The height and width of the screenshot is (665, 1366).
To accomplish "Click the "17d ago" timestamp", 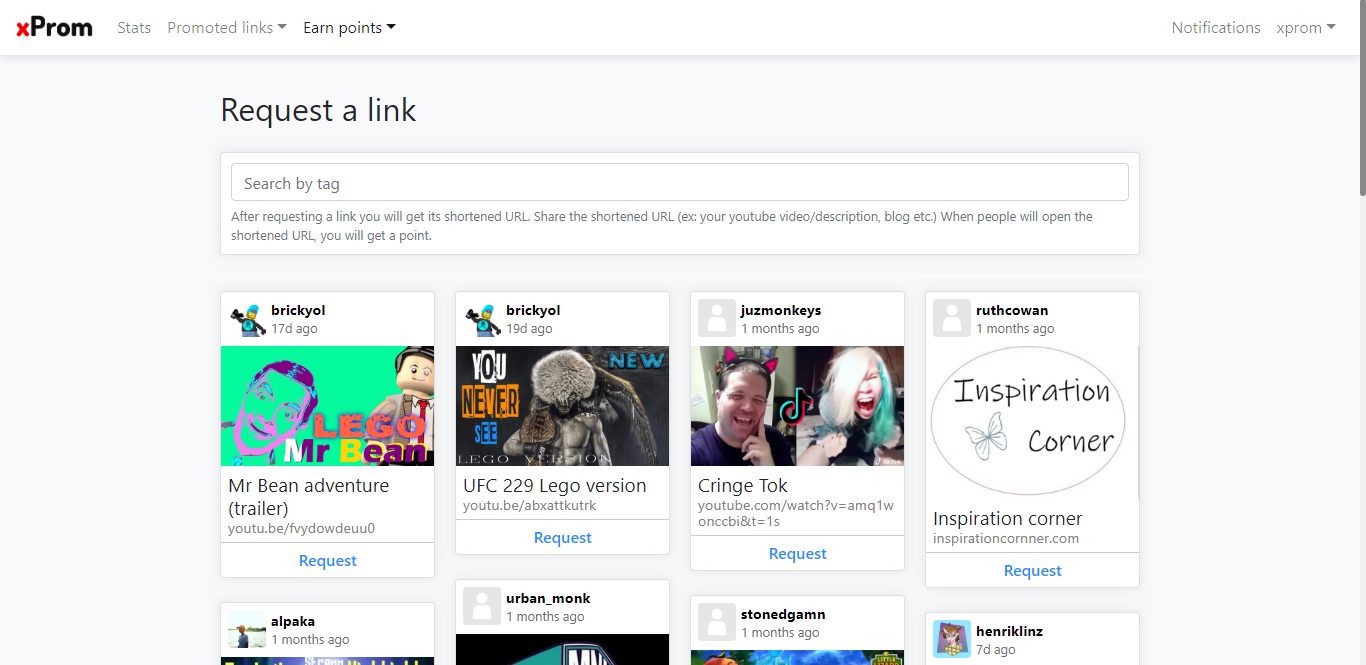I will (294, 328).
